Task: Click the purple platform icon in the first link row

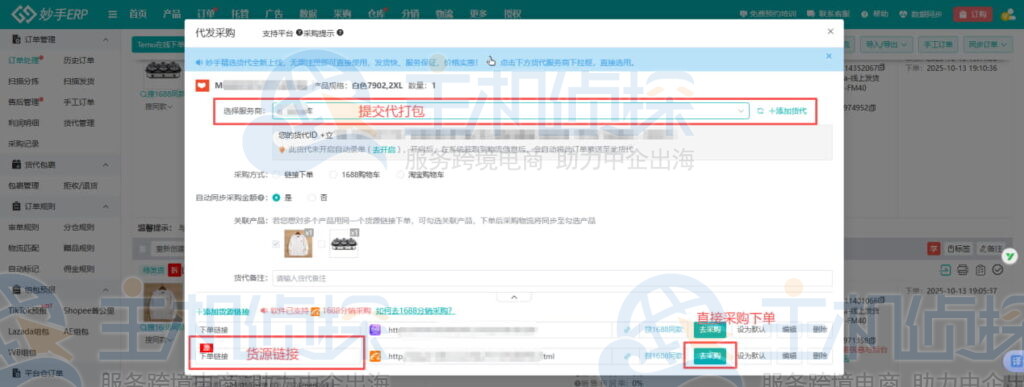Action: click(x=375, y=330)
